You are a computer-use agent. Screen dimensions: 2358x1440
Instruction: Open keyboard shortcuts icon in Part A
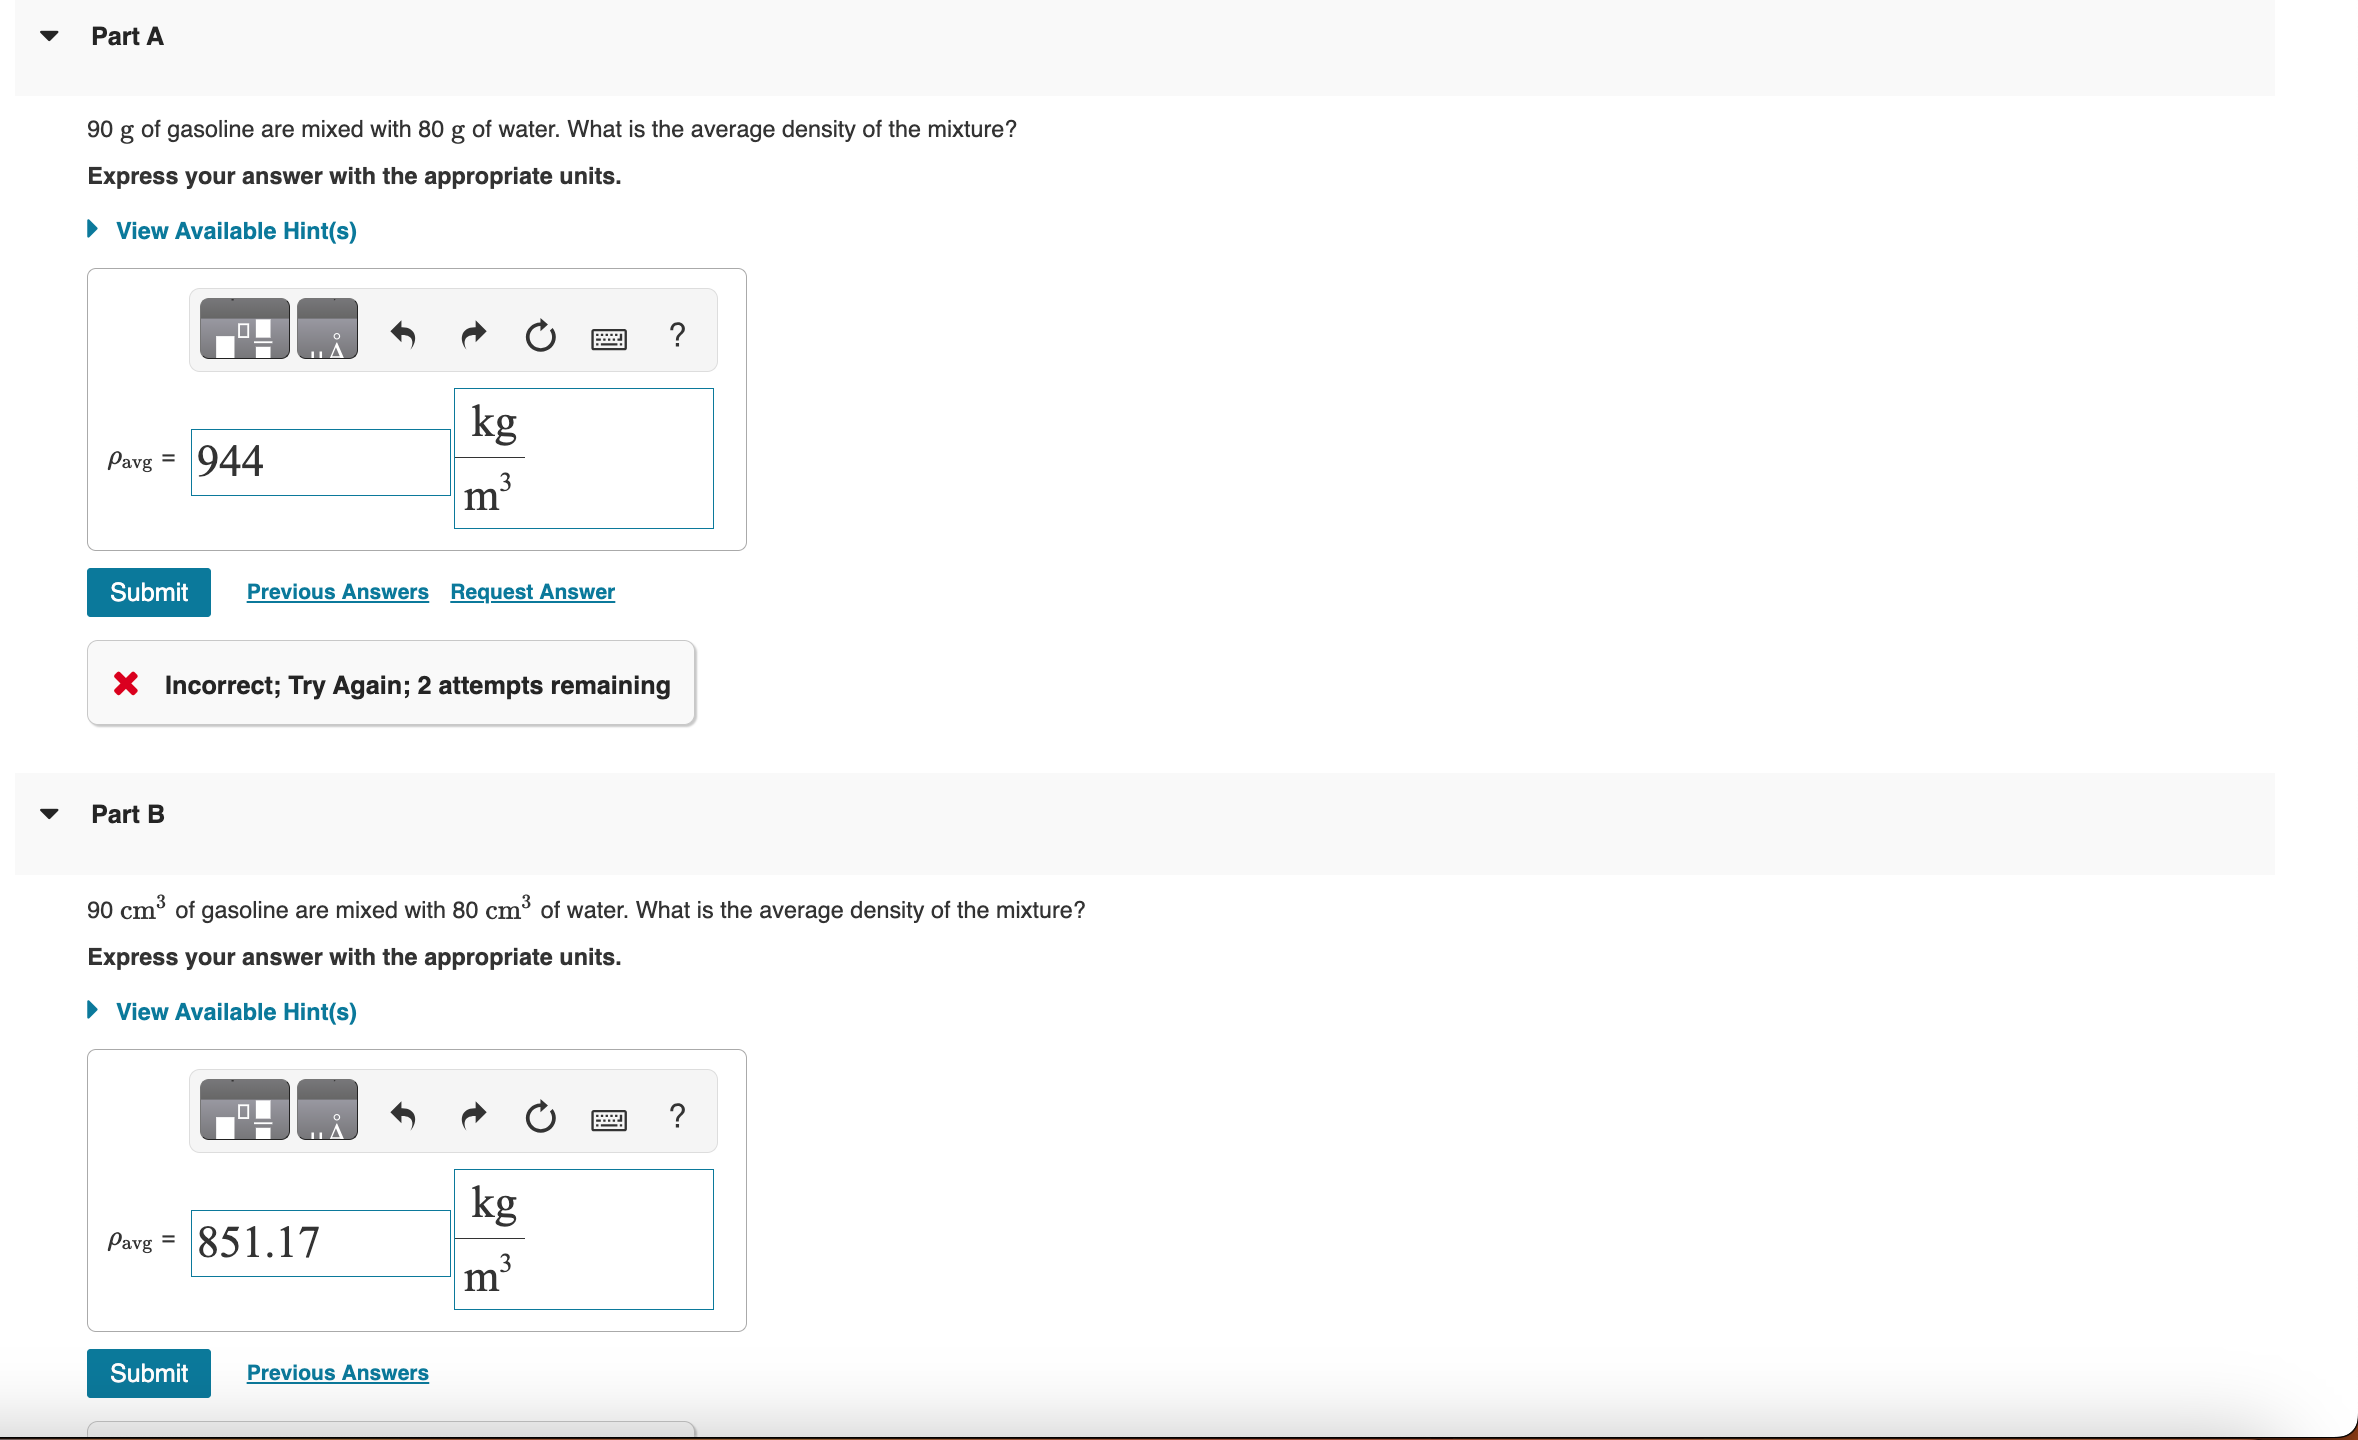coord(608,339)
